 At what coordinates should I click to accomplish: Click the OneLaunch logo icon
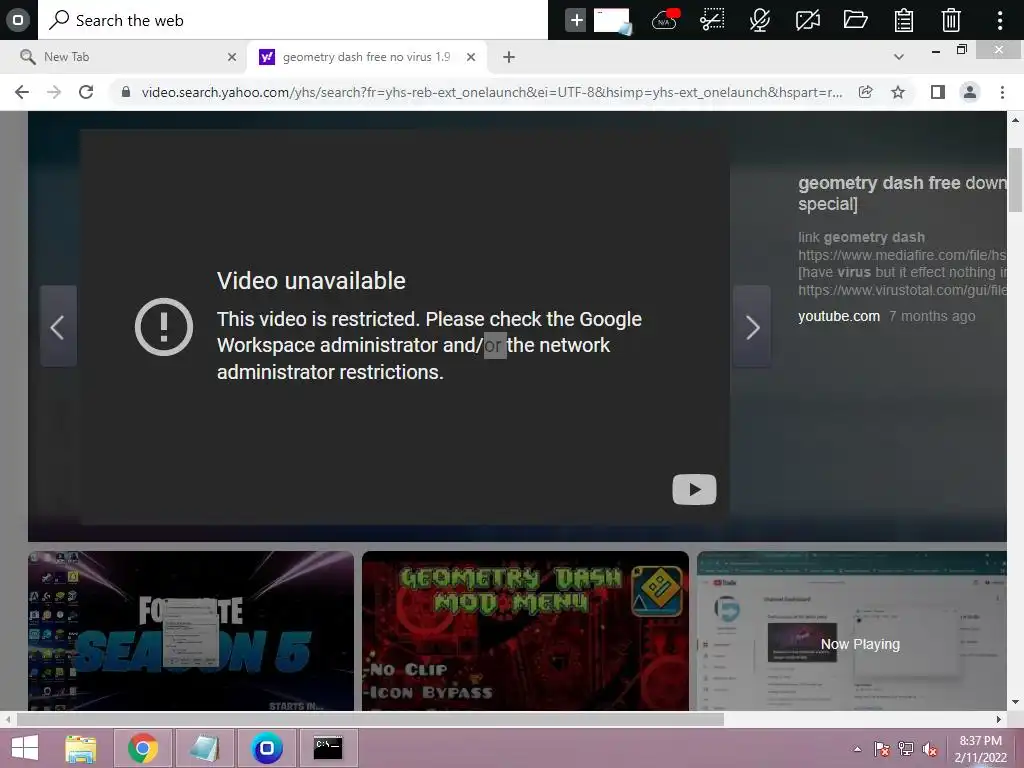click(x=18, y=20)
